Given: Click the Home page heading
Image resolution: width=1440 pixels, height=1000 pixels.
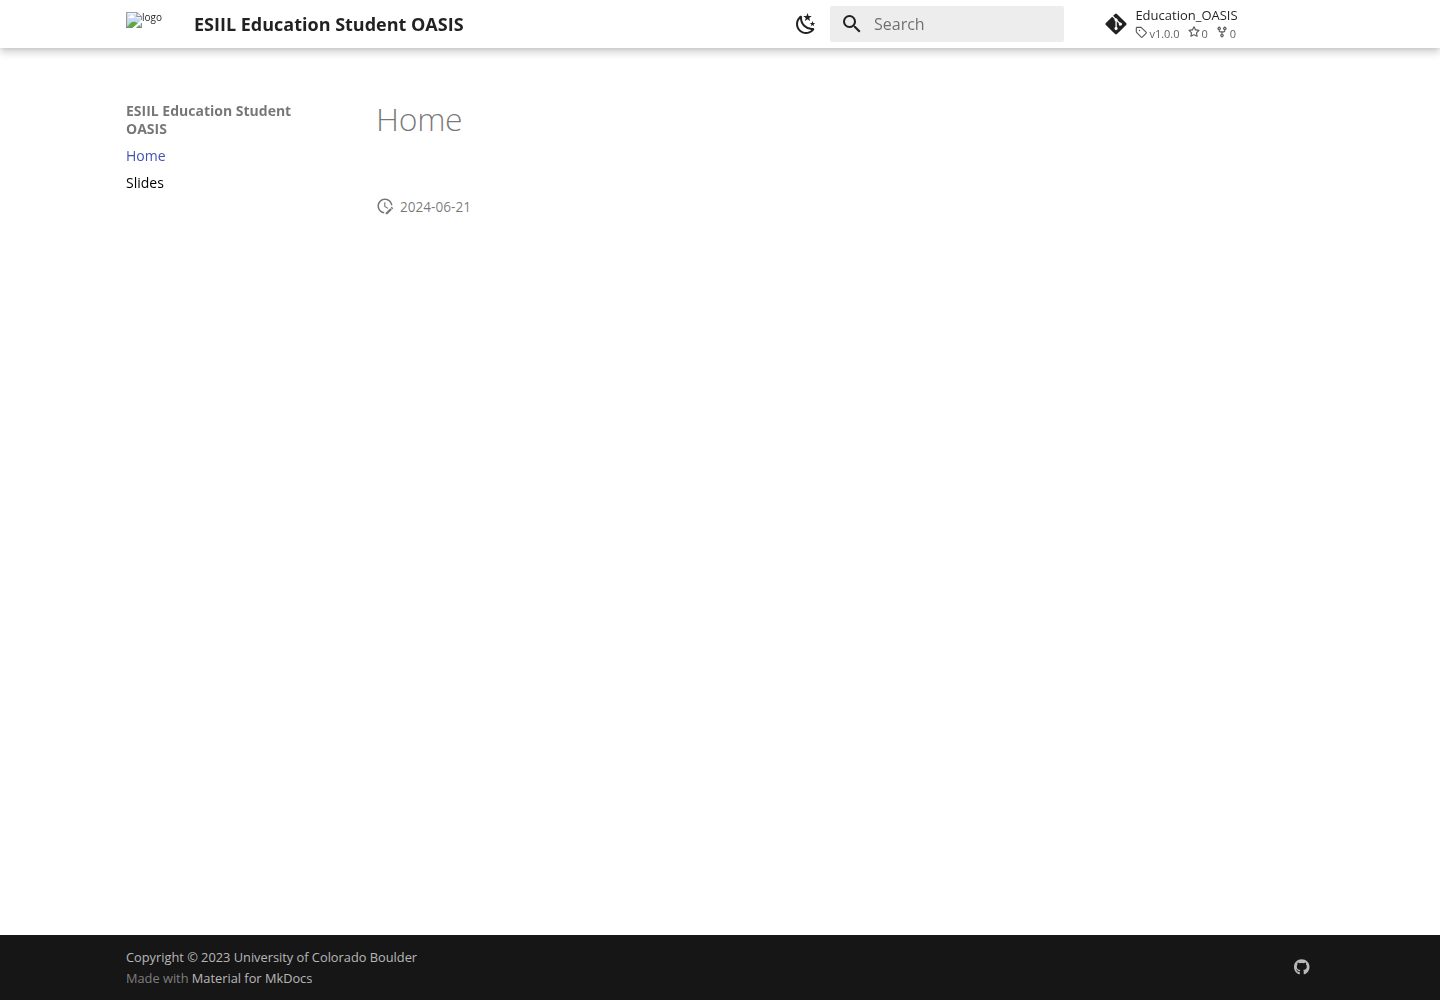Looking at the screenshot, I should point(419,120).
